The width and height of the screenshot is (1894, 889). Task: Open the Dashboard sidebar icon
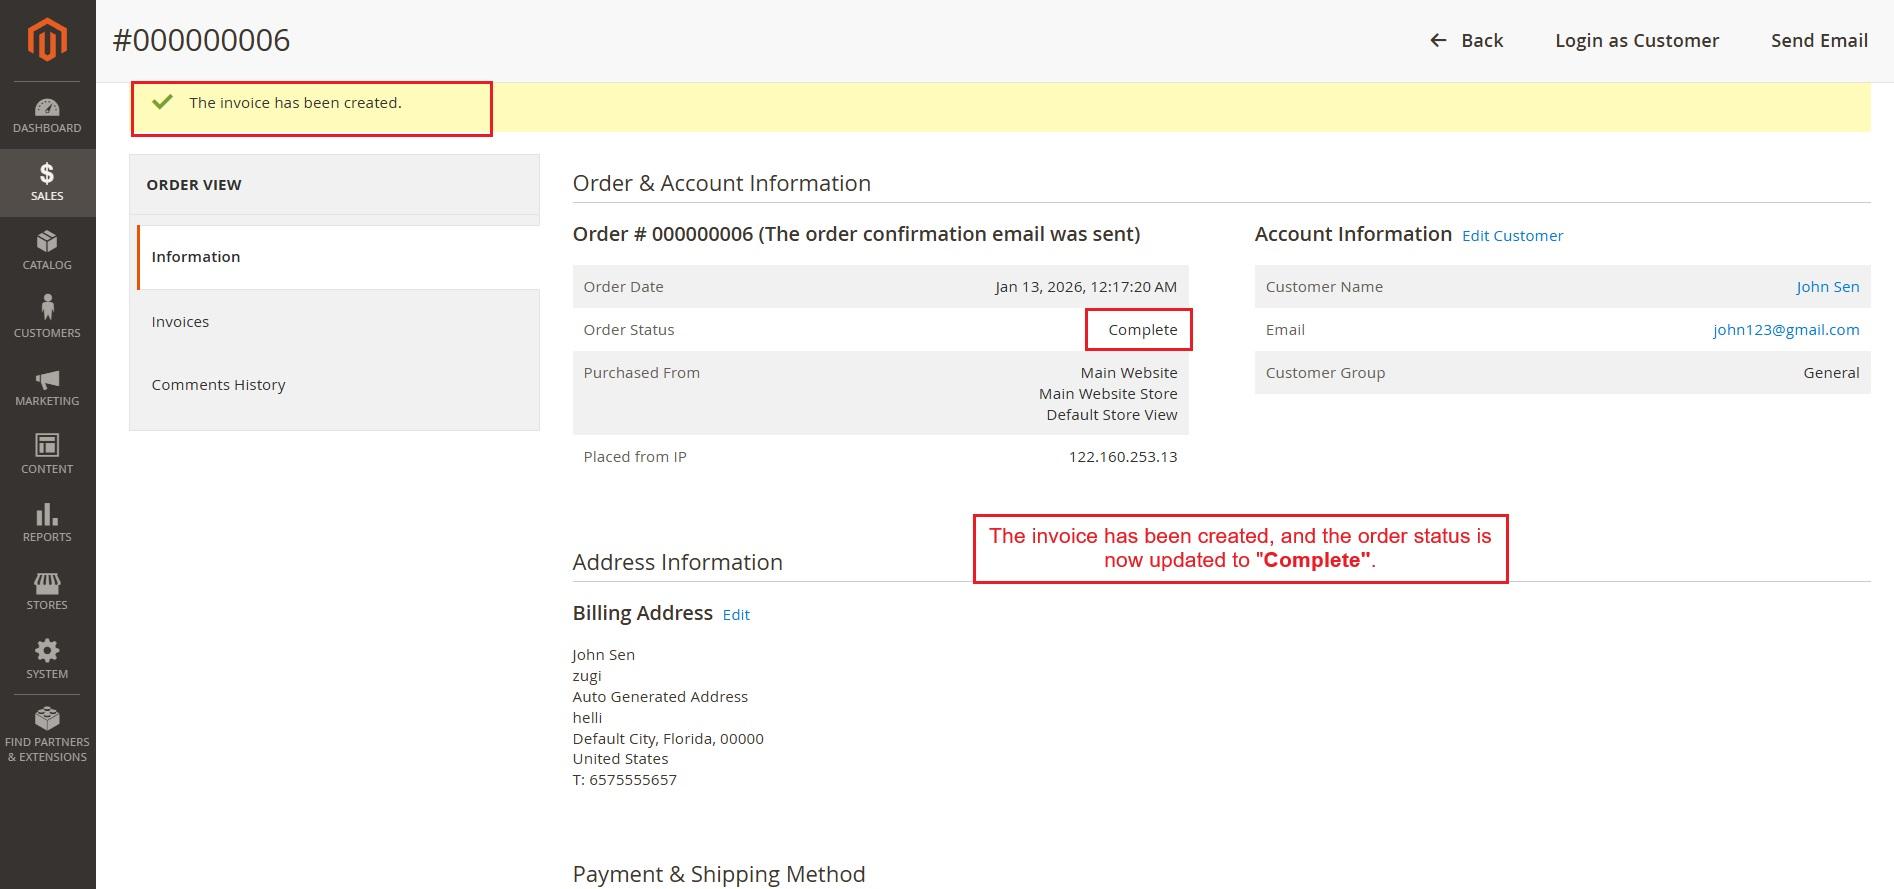47,108
